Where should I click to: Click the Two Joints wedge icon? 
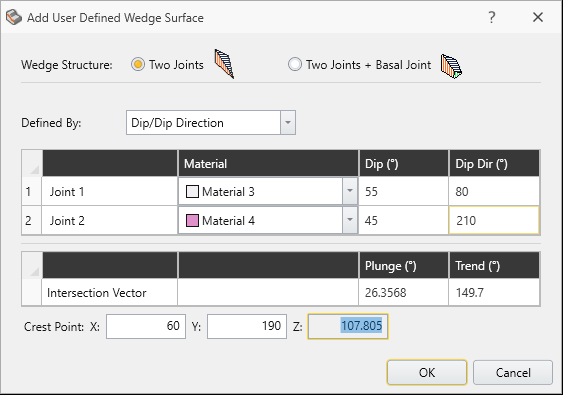(224, 64)
